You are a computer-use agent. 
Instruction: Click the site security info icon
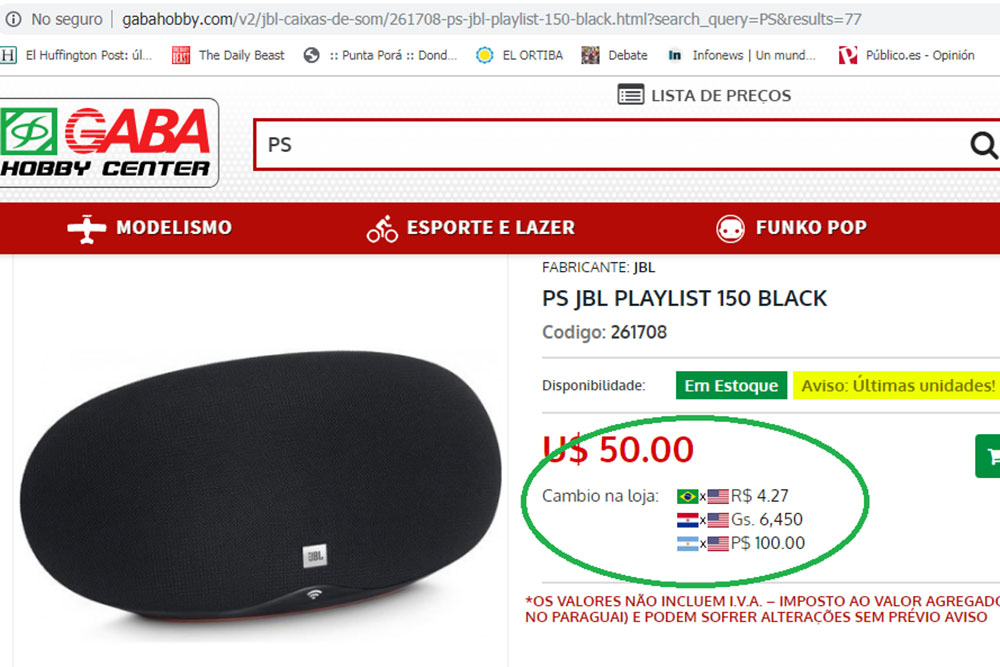[x=13, y=19]
